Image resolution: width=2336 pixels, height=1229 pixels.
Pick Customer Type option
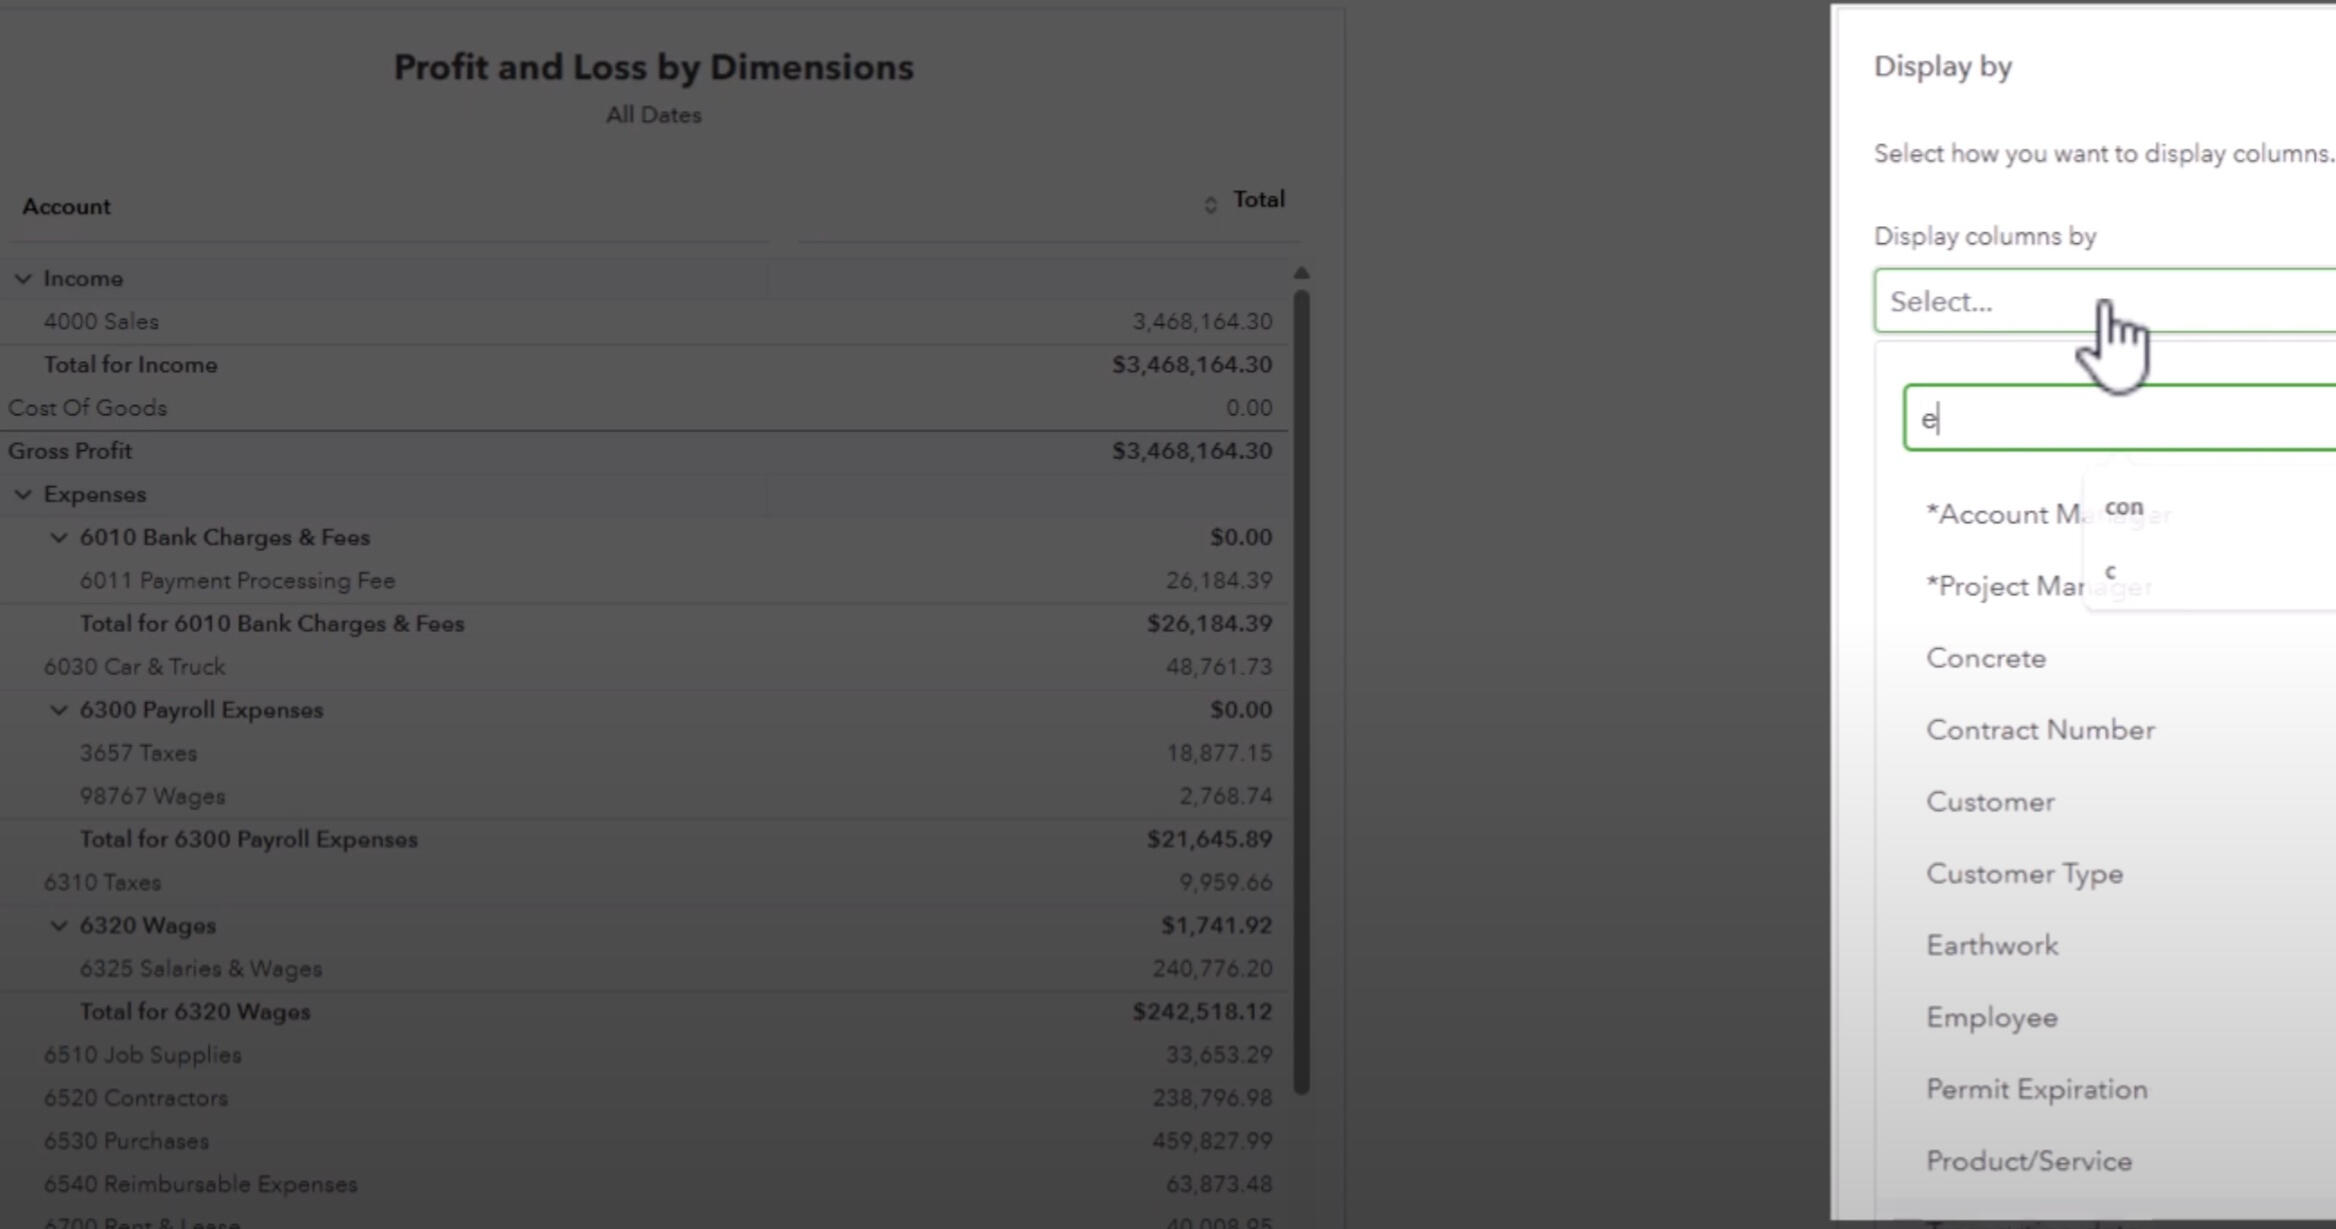pos(2024,874)
